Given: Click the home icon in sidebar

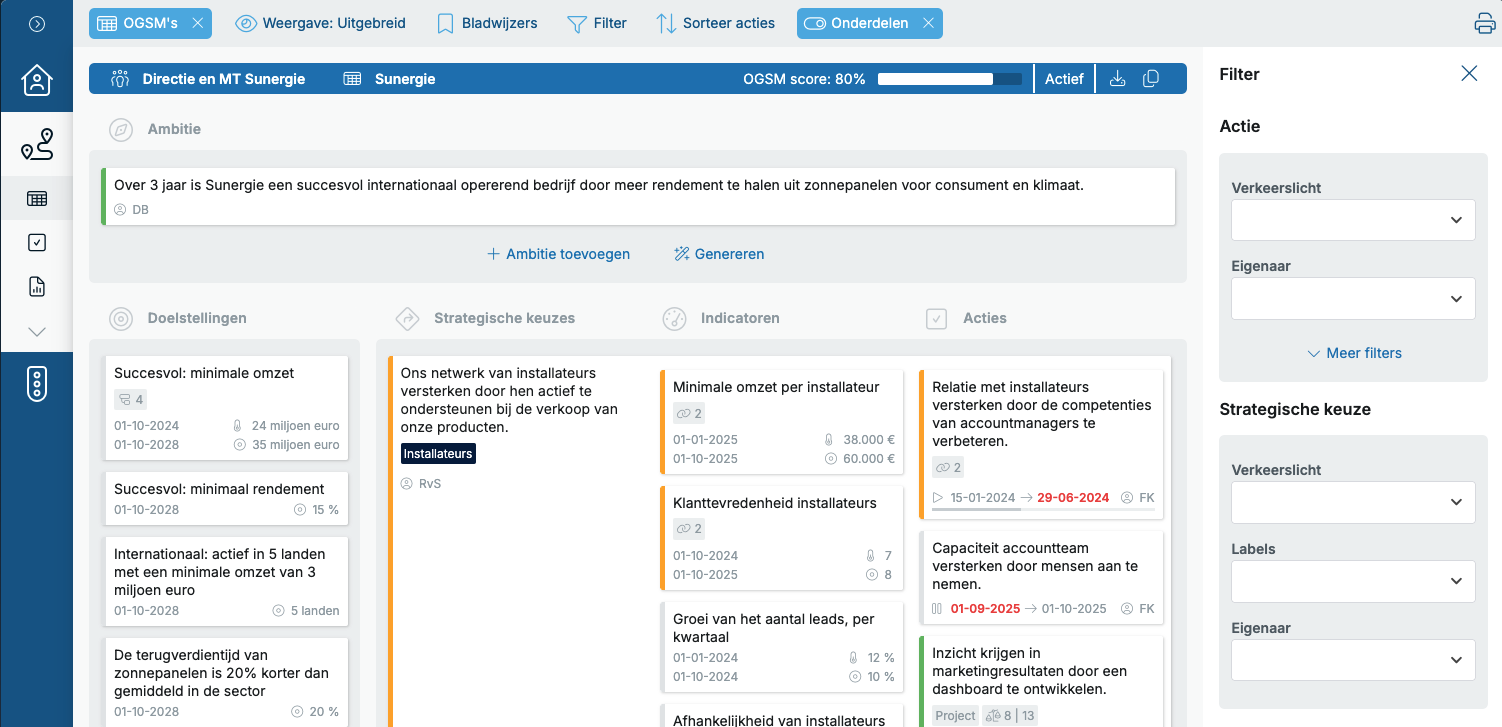Looking at the screenshot, I should coord(37,80).
